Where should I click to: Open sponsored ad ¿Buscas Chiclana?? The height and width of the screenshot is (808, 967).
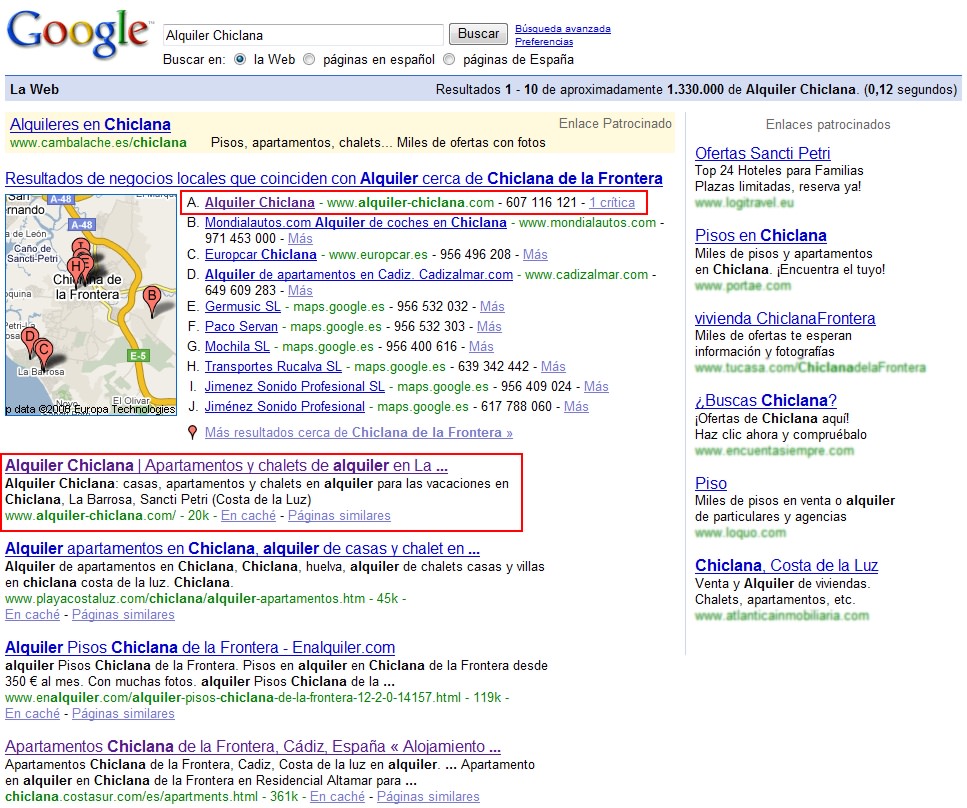(x=766, y=400)
